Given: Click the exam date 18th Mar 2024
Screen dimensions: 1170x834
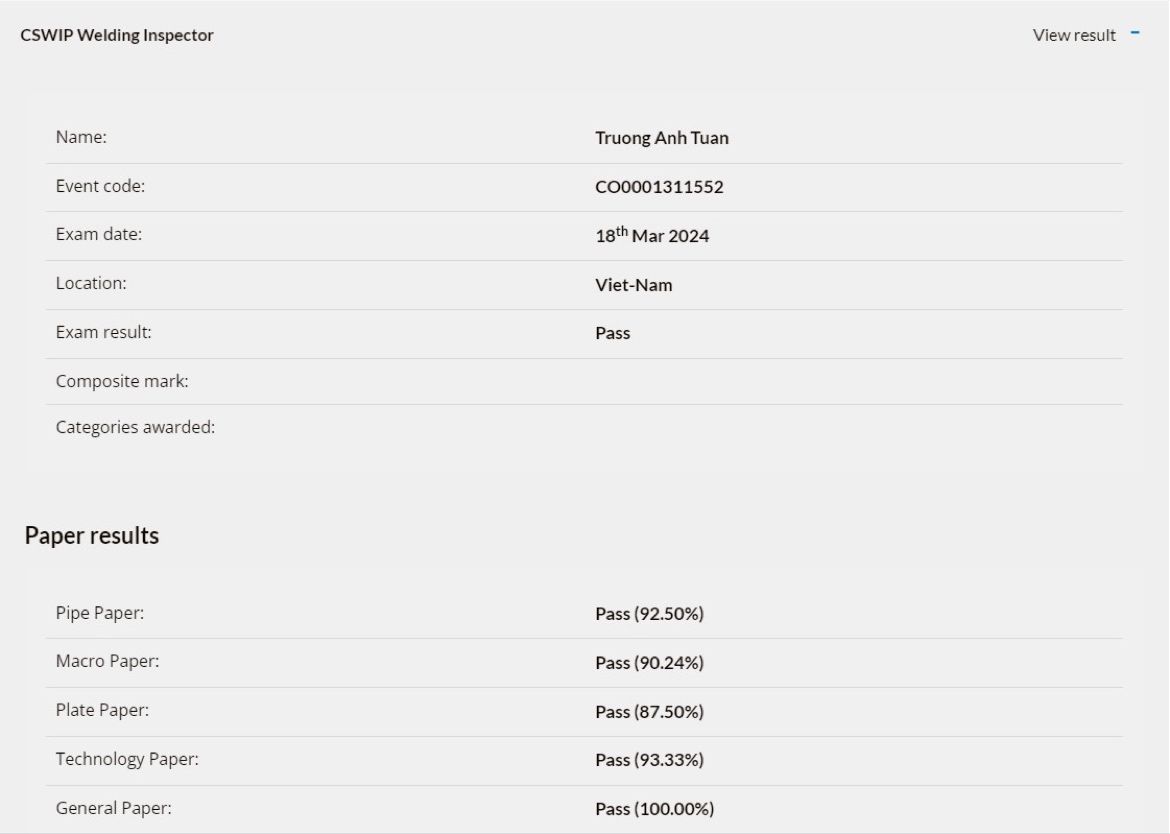Looking at the screenshot, I should 652,235.
